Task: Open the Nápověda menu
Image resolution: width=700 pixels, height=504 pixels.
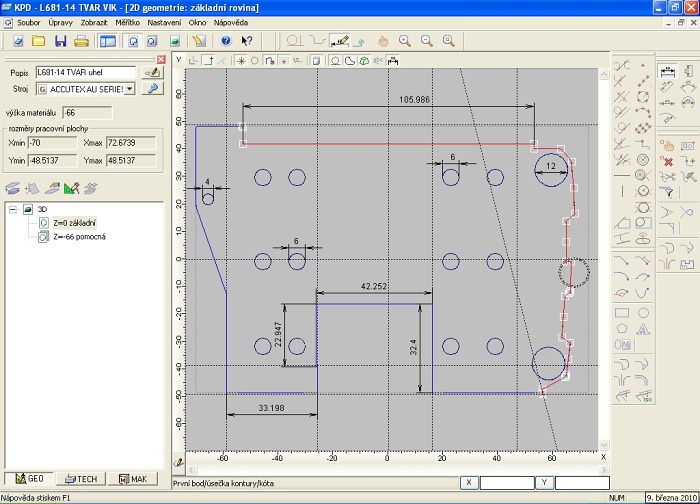Action: (x=230, y=22)
